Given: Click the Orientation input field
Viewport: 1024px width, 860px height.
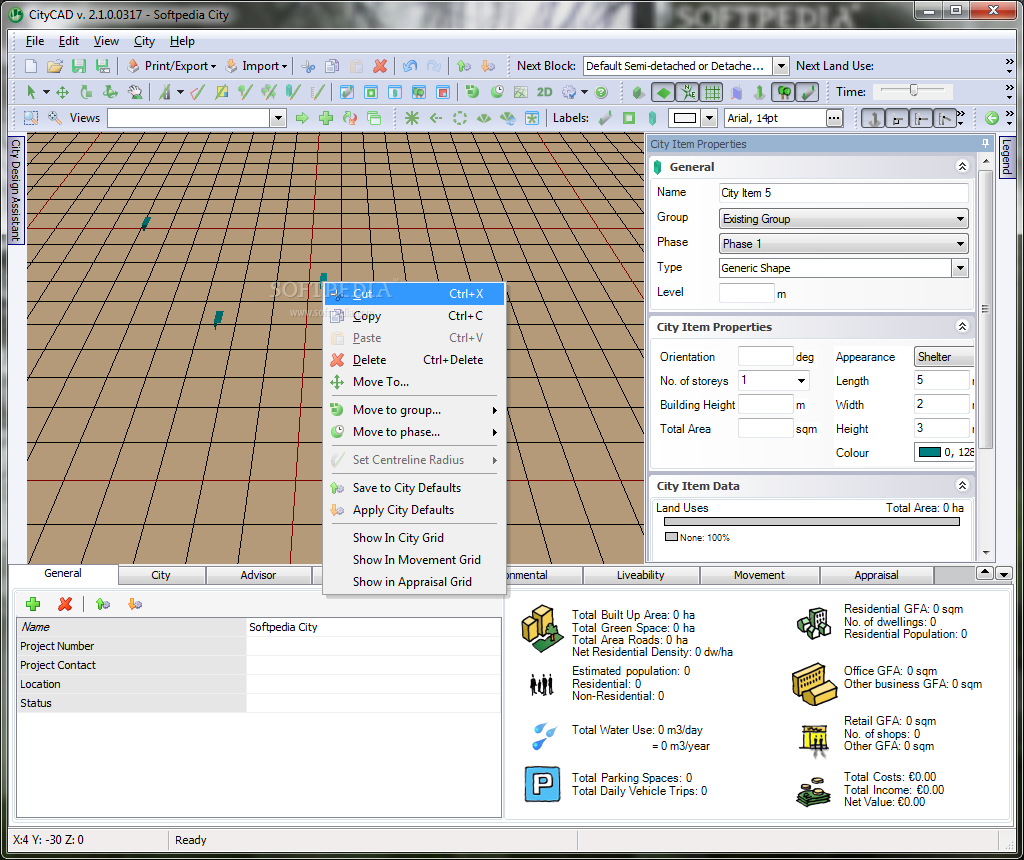Looking at the screenshot, I should (x=765, y=357).
